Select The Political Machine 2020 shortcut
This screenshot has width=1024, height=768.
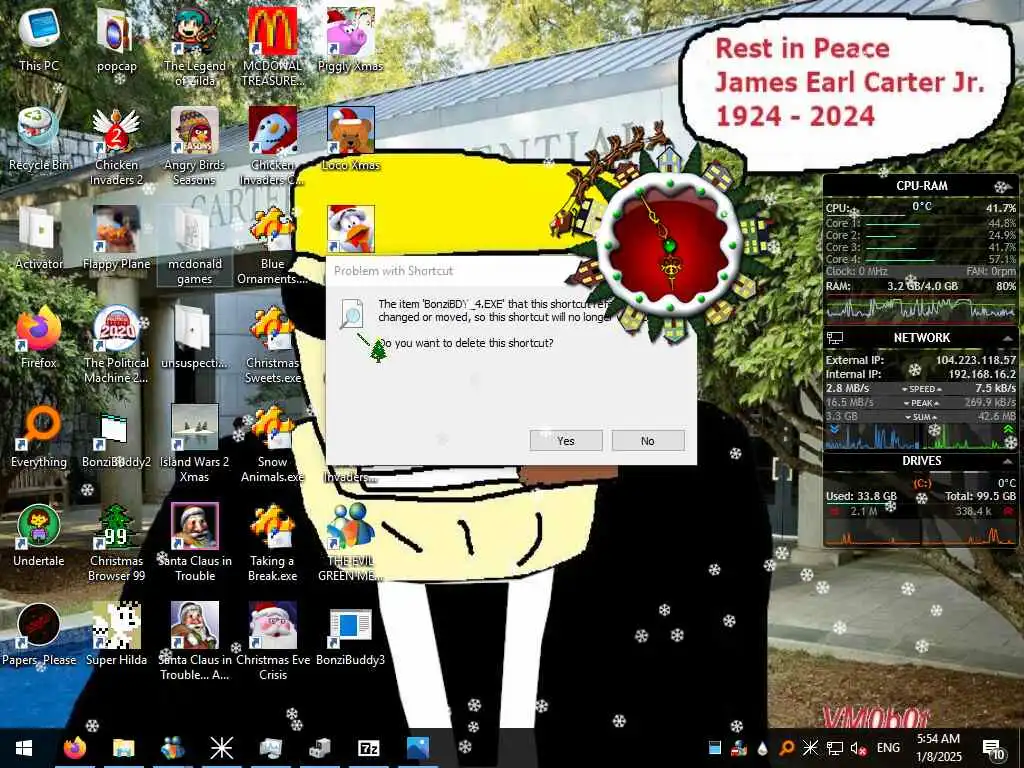point(116,344)
